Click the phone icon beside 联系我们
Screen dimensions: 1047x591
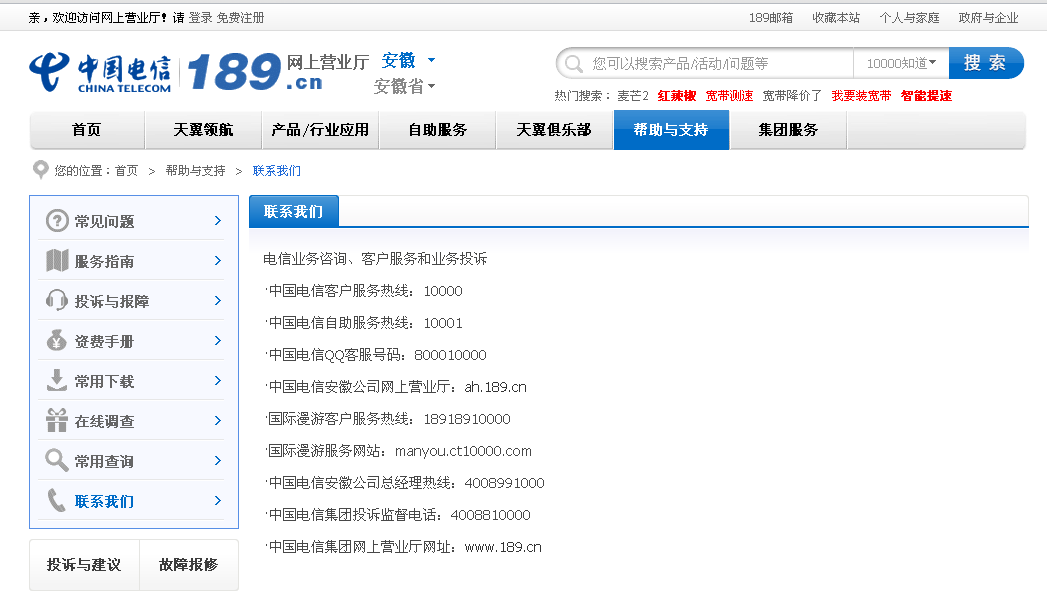[57, 500]
